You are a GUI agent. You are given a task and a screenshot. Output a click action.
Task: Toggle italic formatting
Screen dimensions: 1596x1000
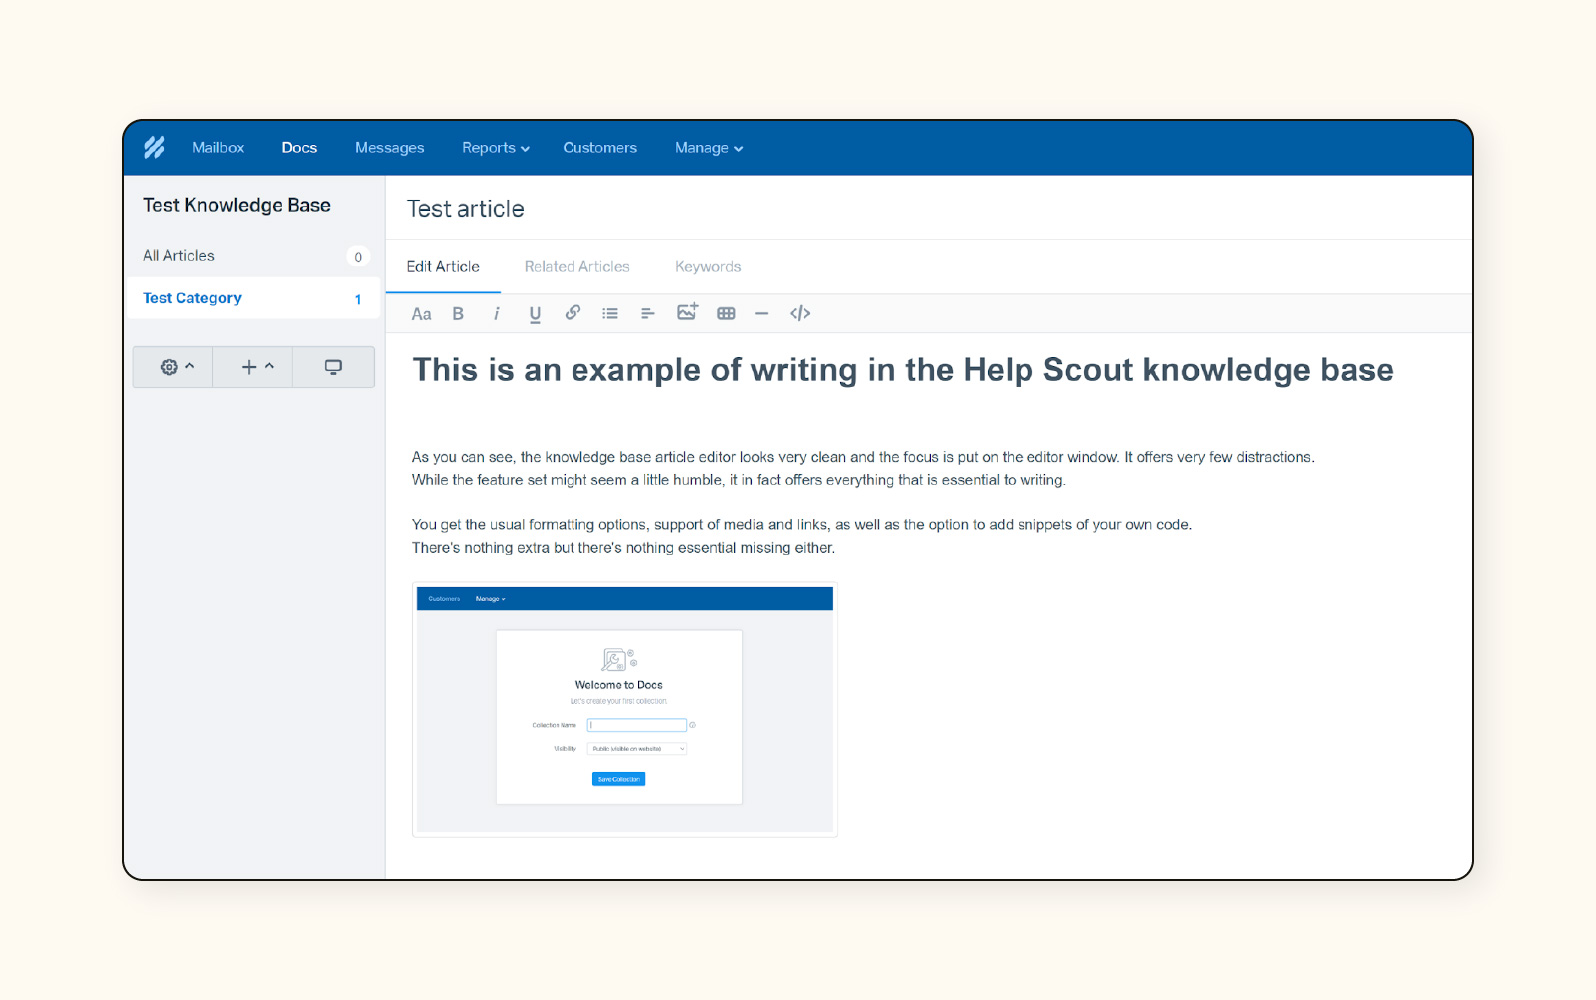pos(496,313)
